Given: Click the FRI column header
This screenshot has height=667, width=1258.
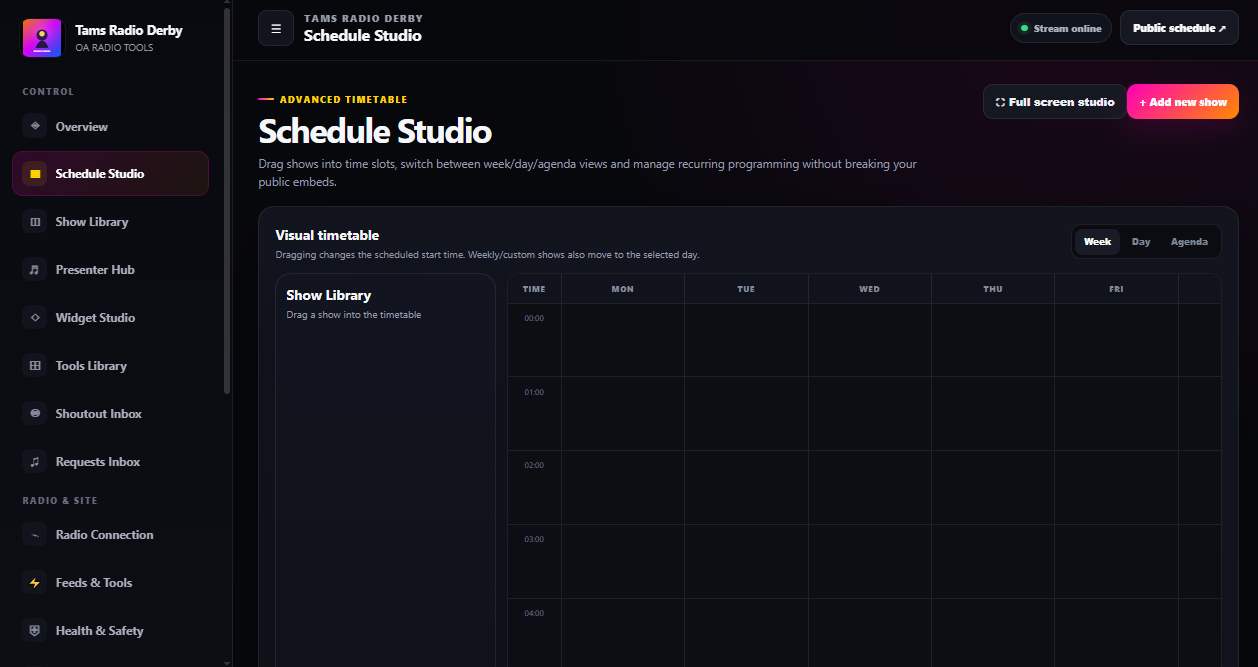Looking at the screenshot, I should 1116,289.
